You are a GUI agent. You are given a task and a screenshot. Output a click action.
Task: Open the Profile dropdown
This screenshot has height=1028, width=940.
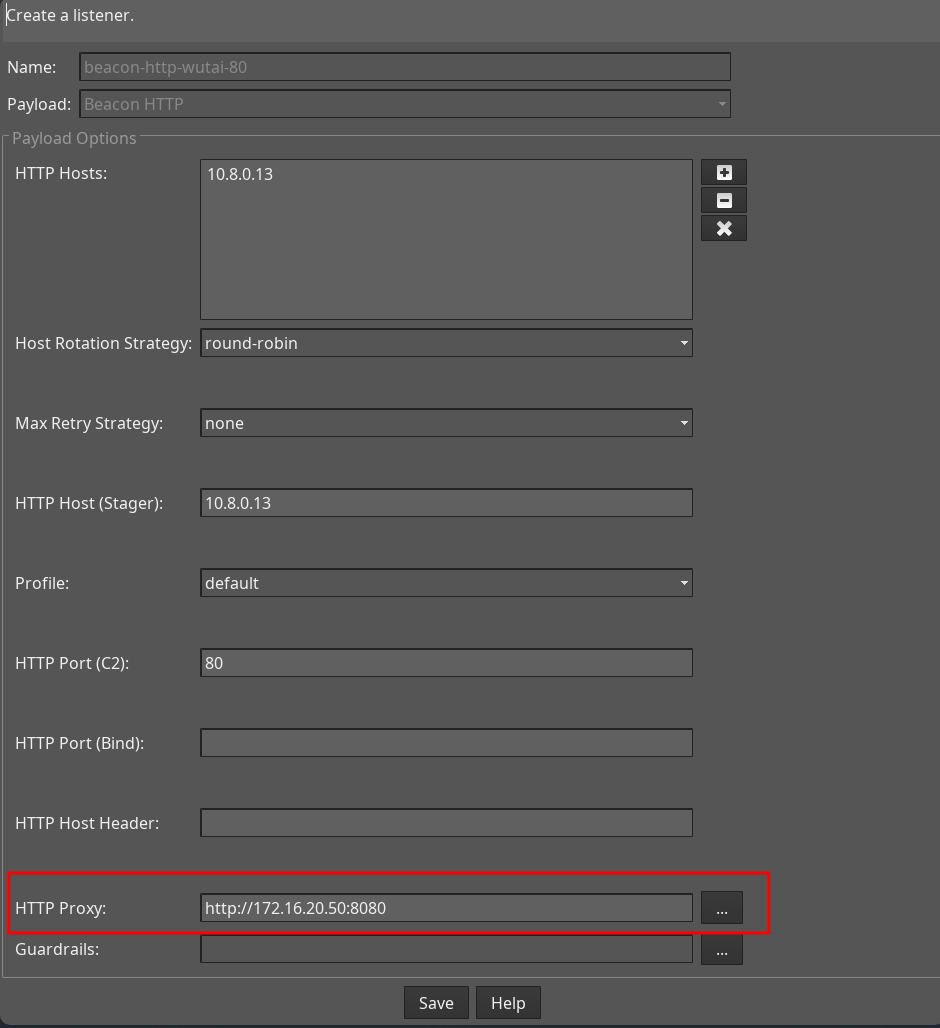coord(446,583)
